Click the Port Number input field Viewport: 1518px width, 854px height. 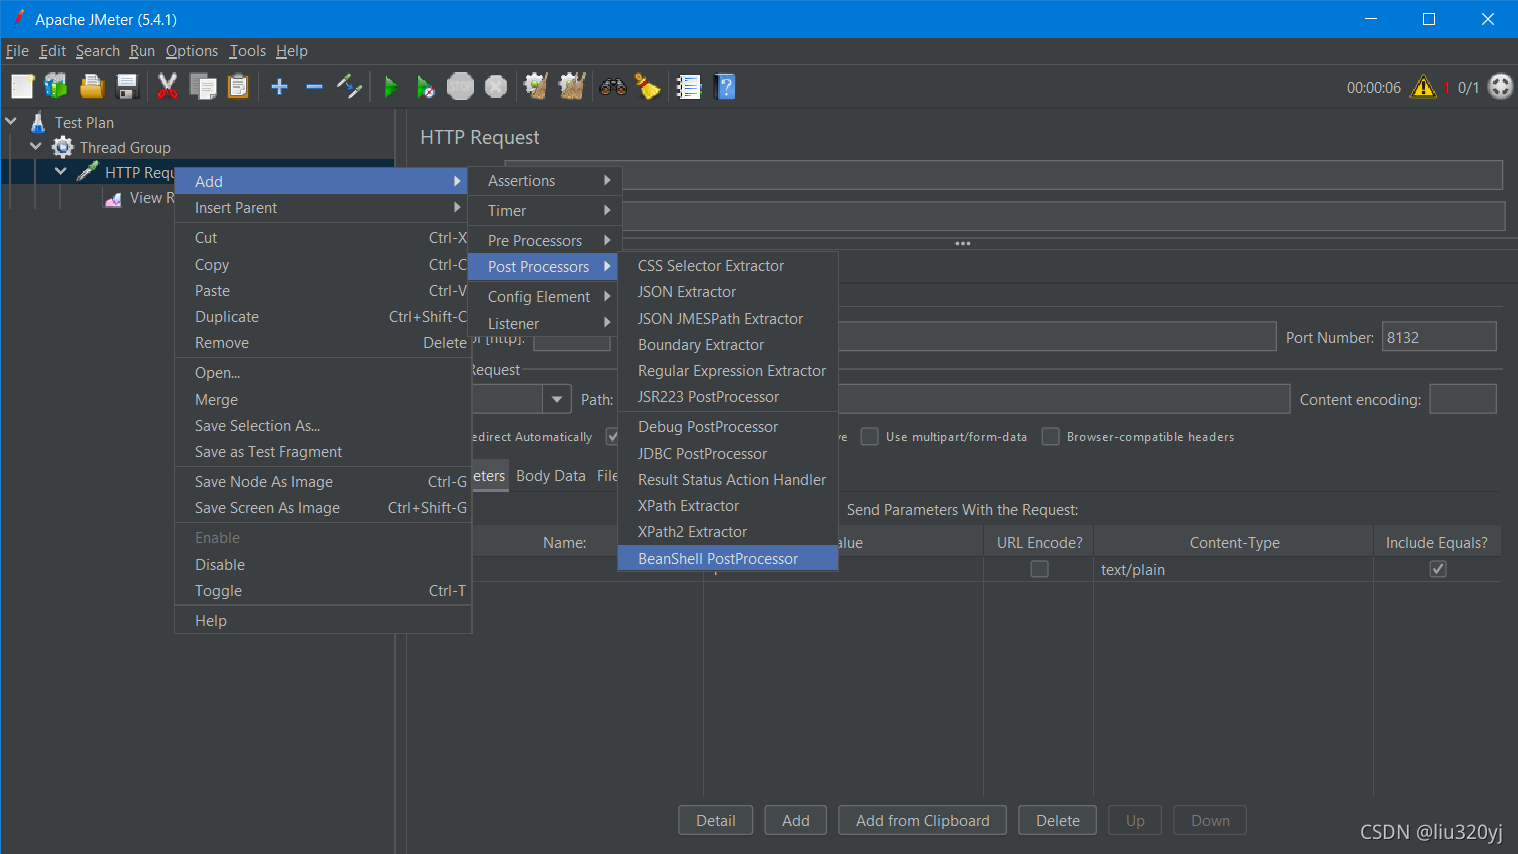tap(1439, 337)
